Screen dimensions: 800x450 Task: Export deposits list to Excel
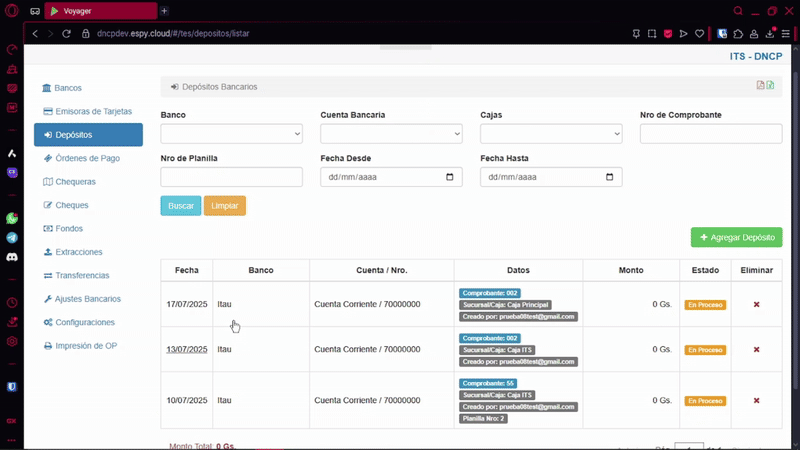coord(770,86)
